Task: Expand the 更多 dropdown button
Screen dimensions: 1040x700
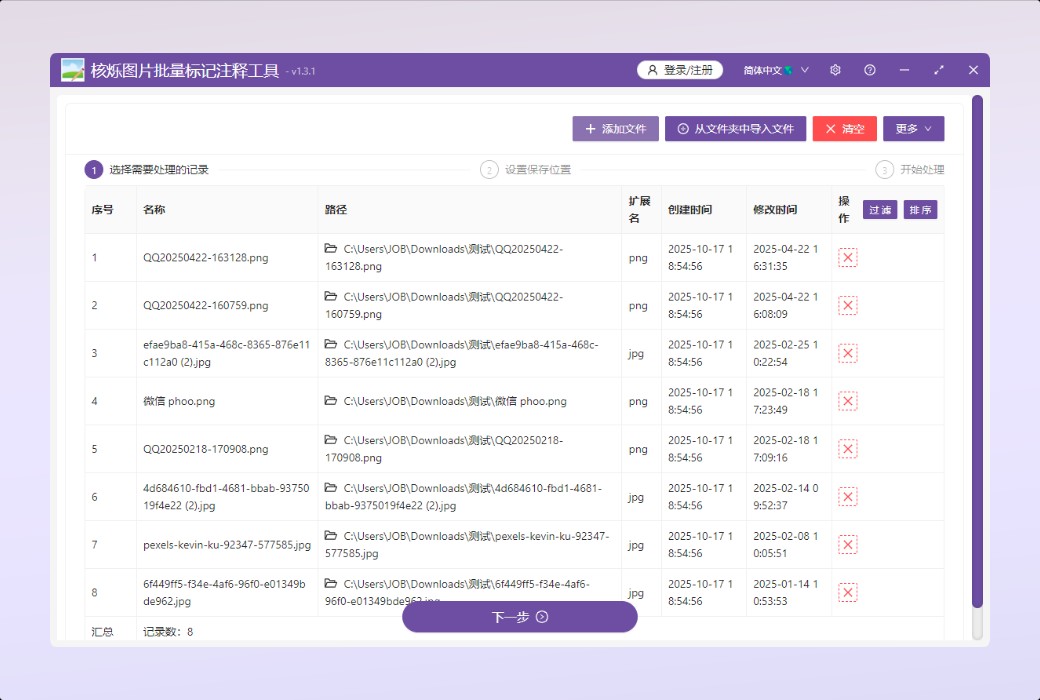Action: tap(913, 129)
